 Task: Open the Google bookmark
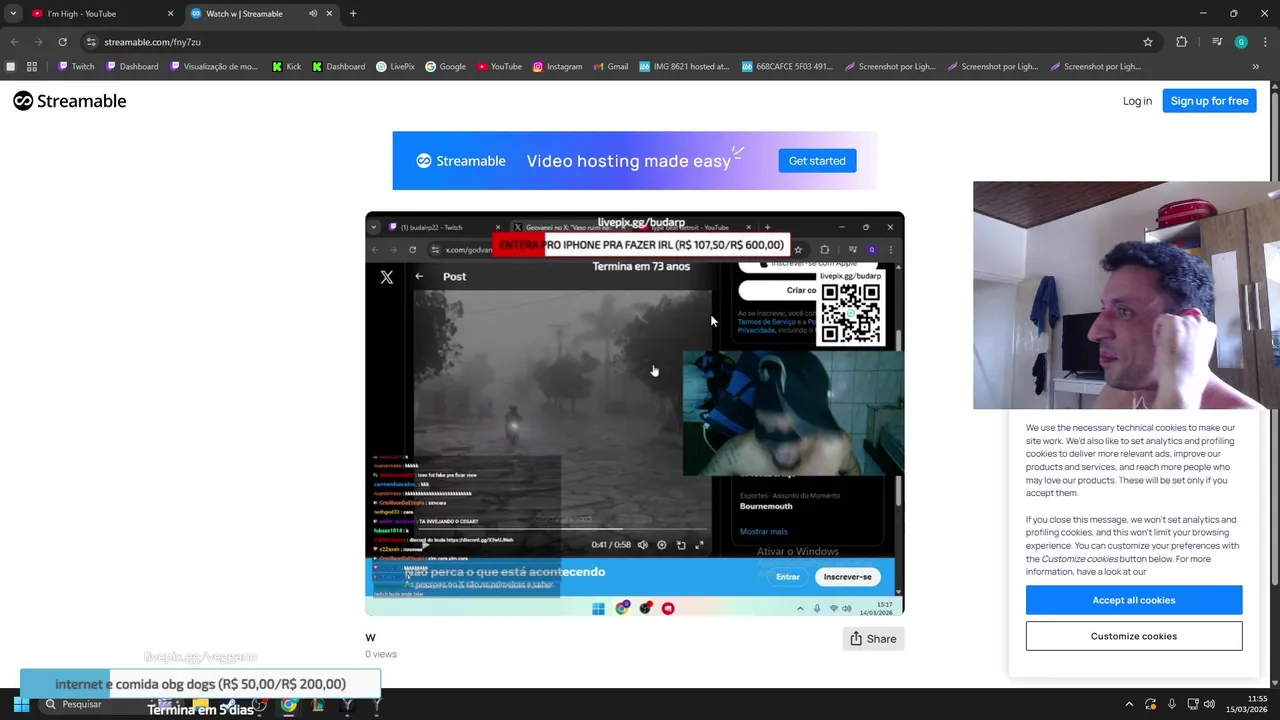[x=445, y=67]
